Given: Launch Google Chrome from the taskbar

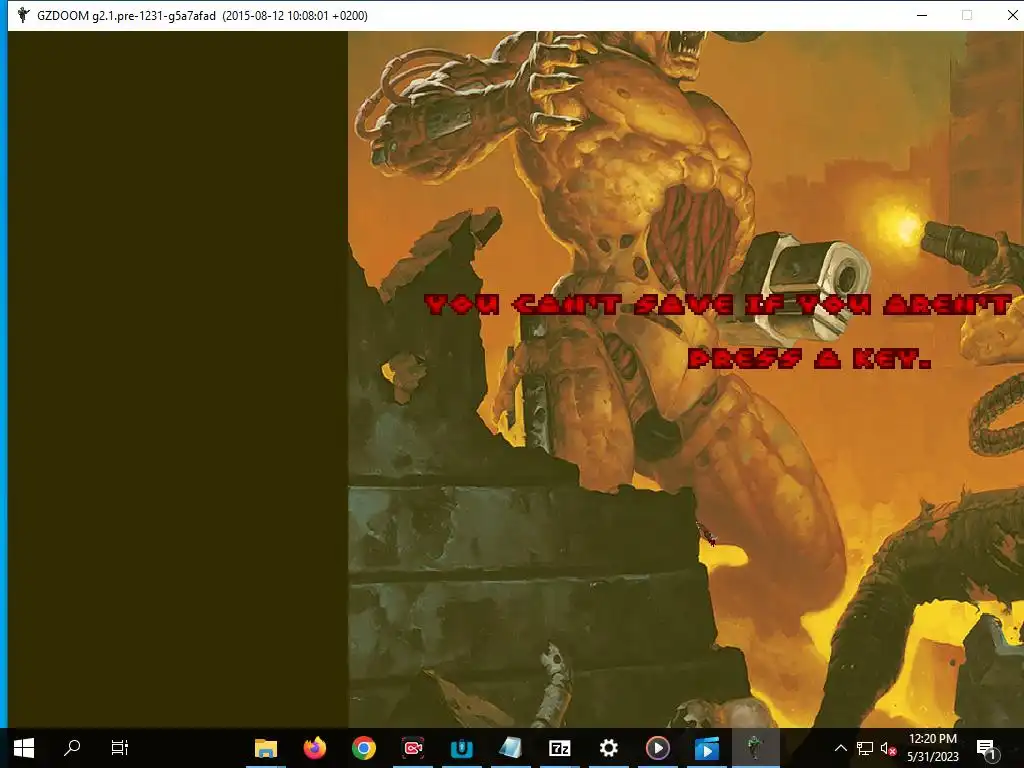Looking at the screenshot, I should 364,748.
